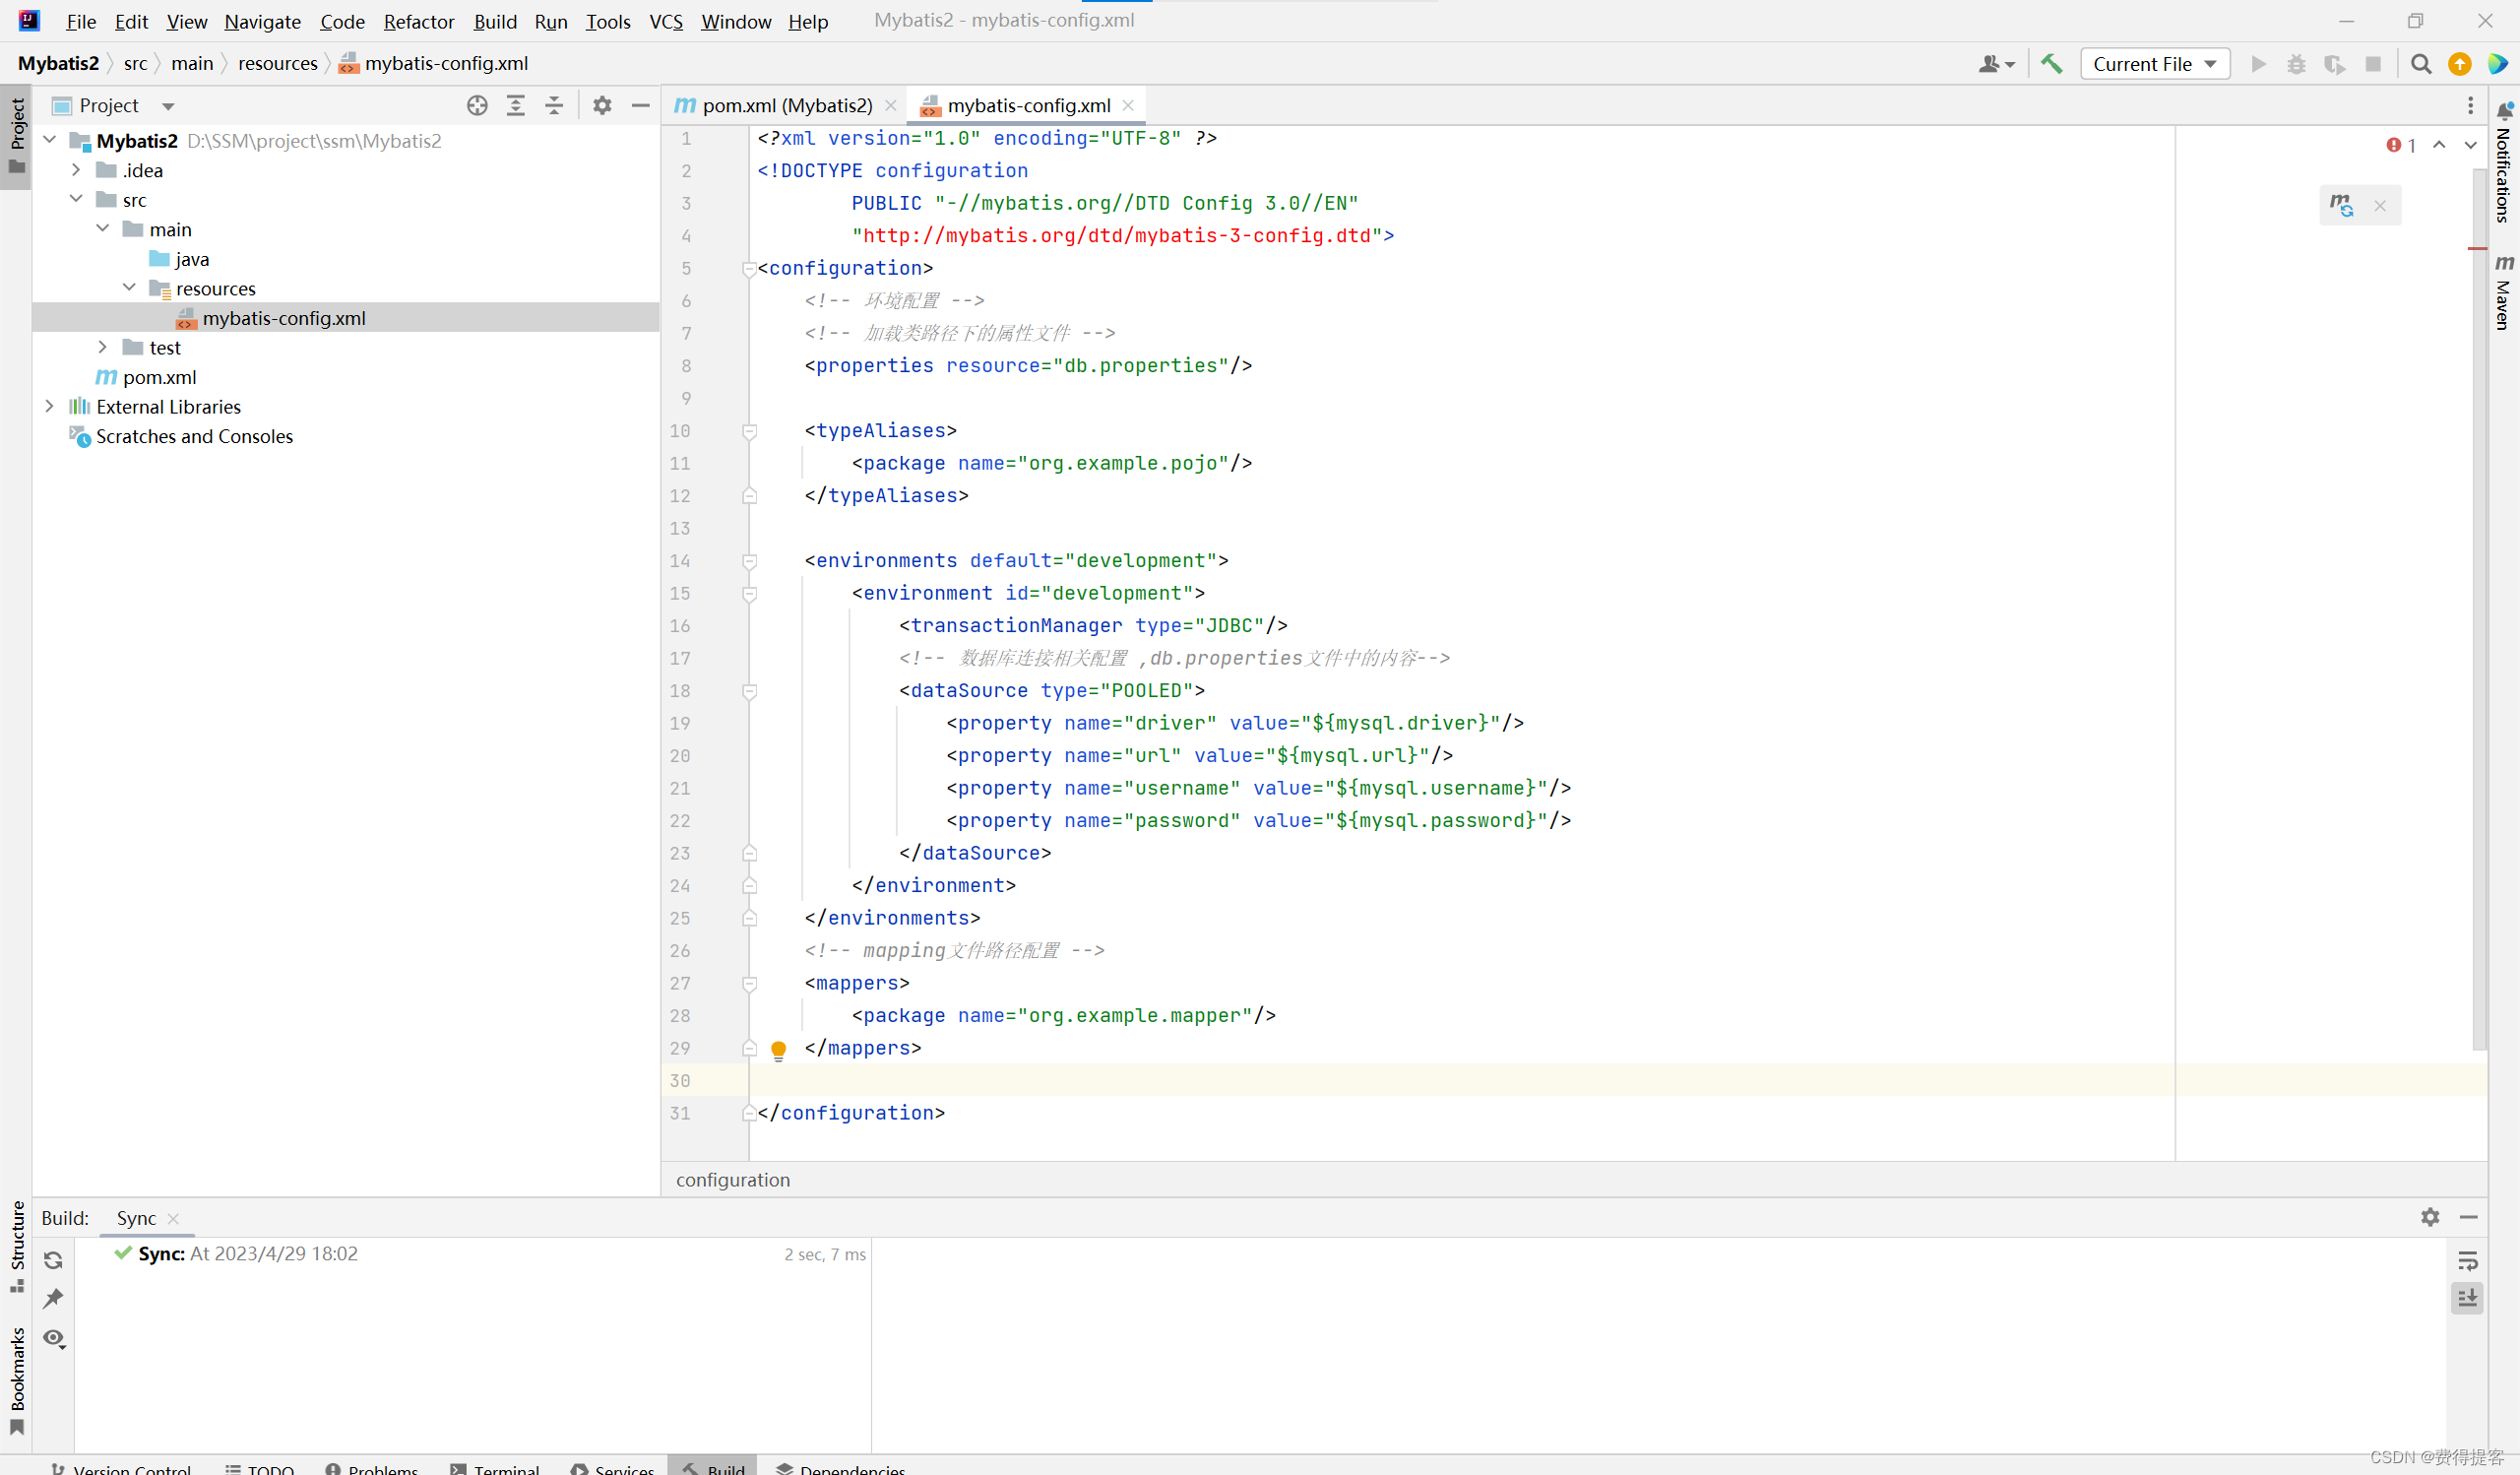Click resources in breadcrumb path
The height and width of the screenshot is (1475, 2520).
(277, 63)
